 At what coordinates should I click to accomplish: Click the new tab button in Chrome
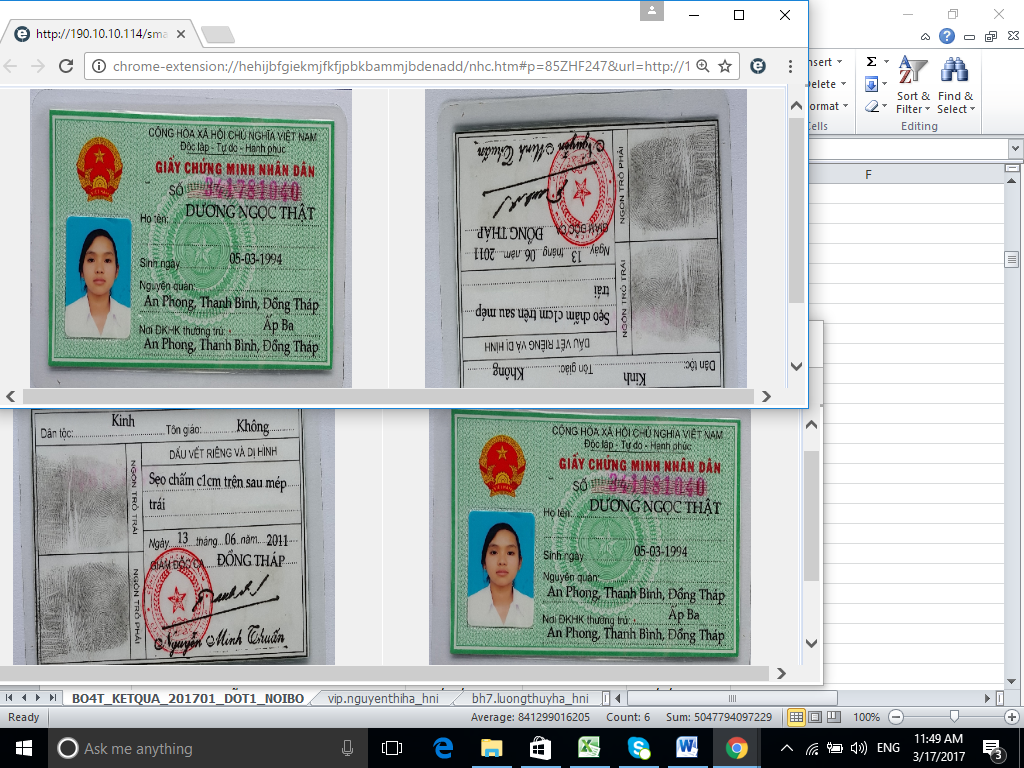[217, 35]
